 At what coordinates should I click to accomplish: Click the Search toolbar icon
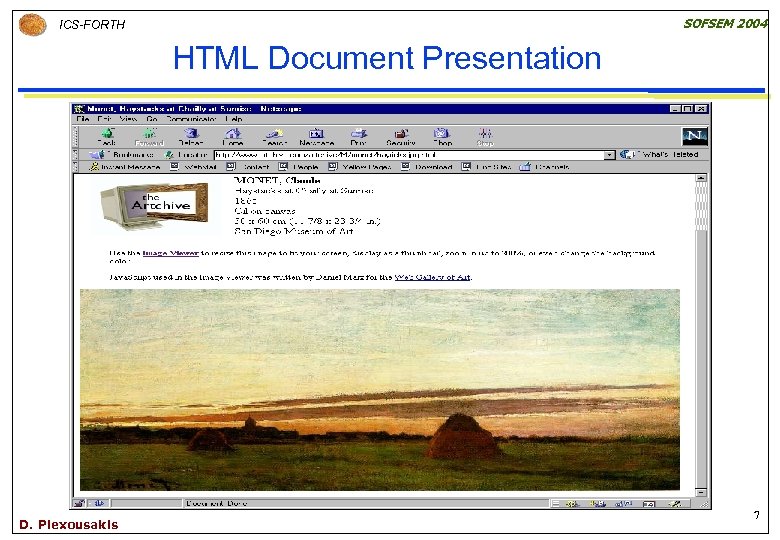coord(275,137)
